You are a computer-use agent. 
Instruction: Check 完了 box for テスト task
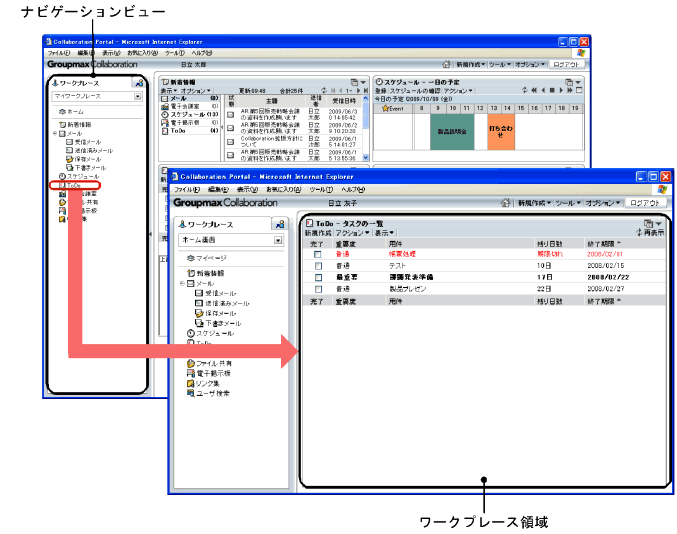point(318,266)
